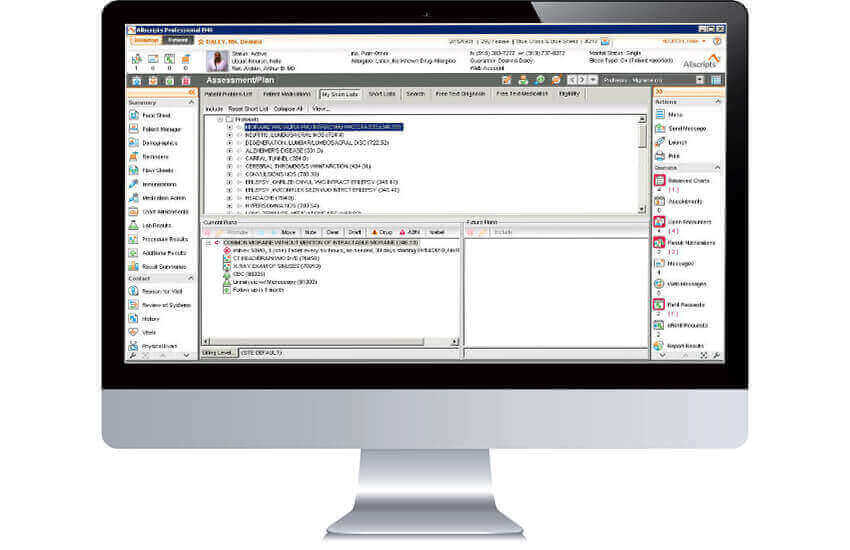The height and width of the screenshot is (550, 850).
Task: Expand the CARPAL TUNNEL problem node
Action: pyautogui.click(x=229, y=156)
